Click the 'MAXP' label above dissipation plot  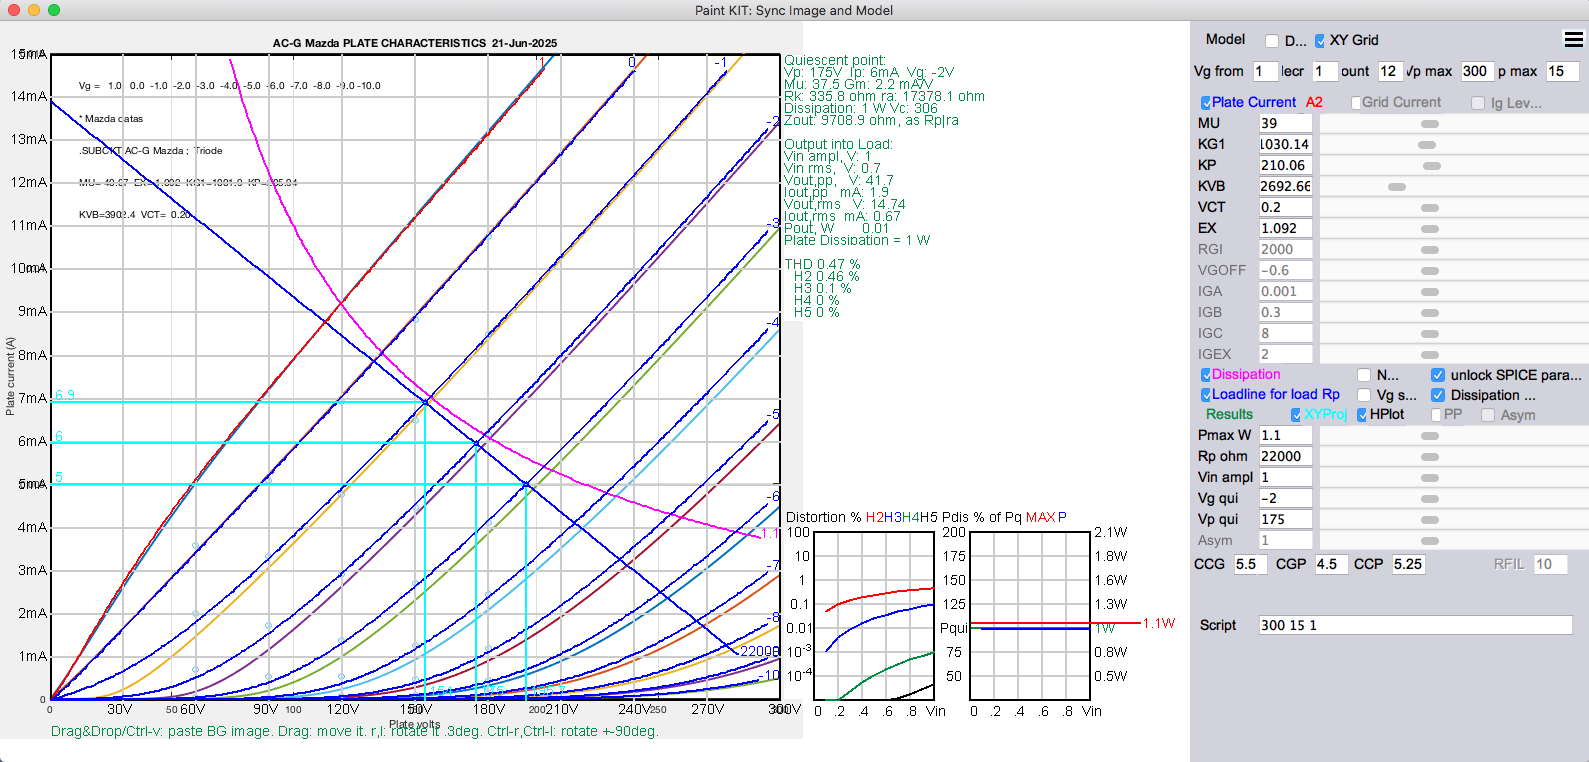pos(1046,517)
